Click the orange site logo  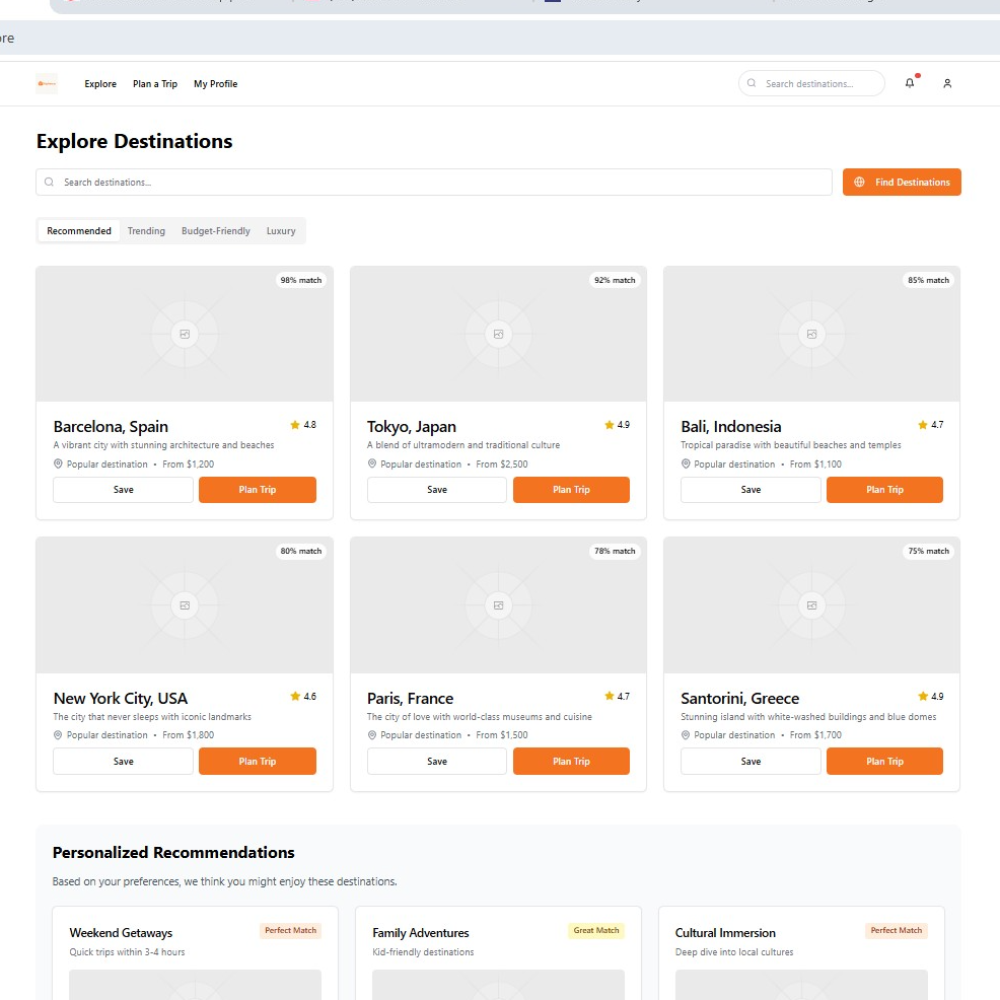click(x=47, y=84)
